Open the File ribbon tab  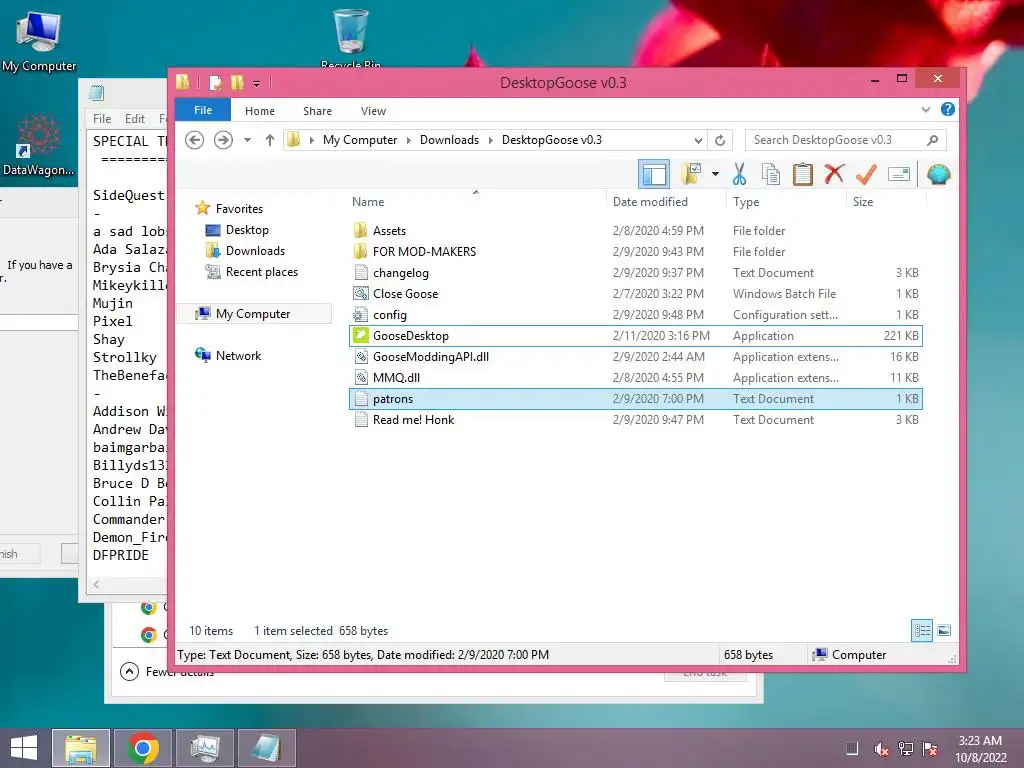tap(202, 110)
